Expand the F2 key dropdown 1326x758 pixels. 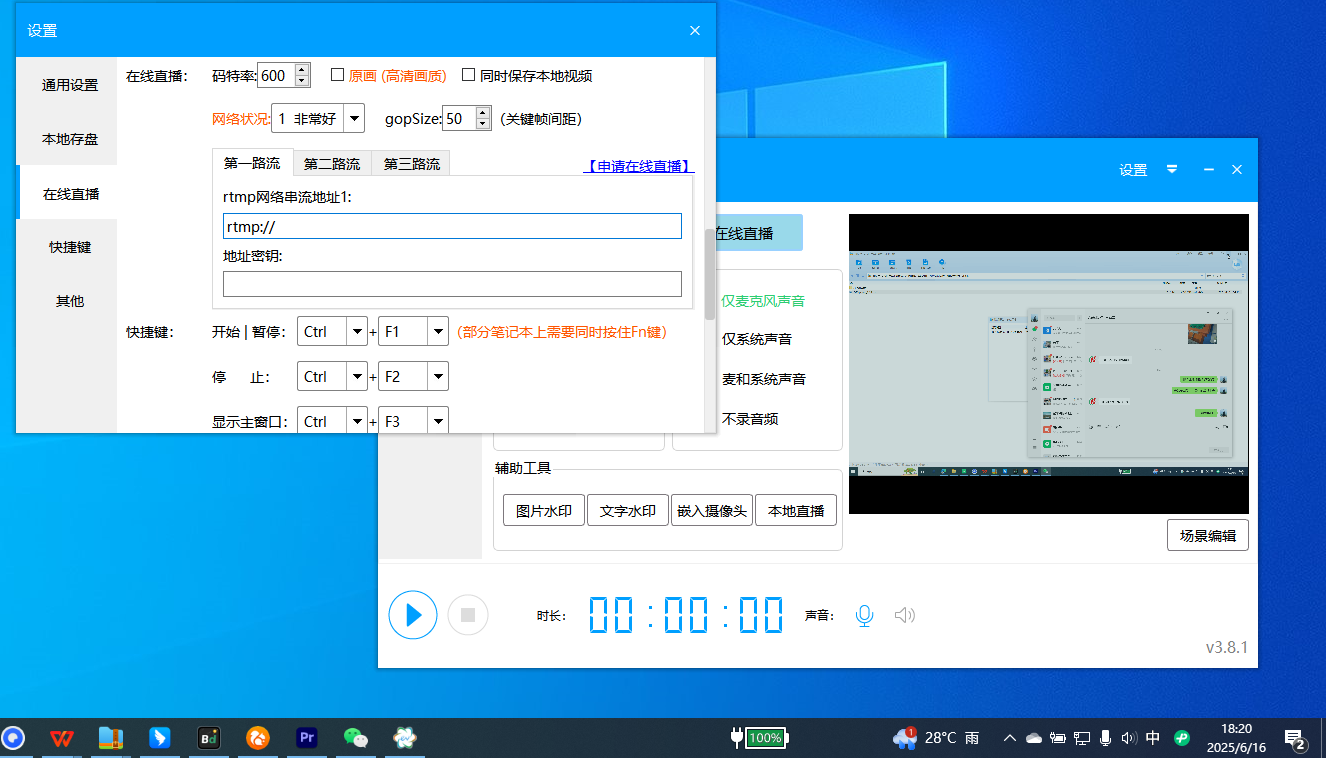[x=438, y=376]
